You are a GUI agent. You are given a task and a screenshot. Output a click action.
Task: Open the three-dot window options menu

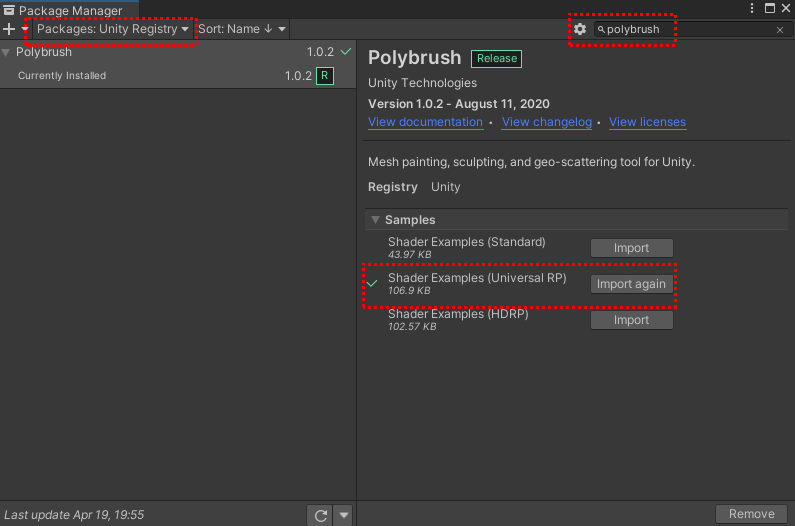pos(752,8)
